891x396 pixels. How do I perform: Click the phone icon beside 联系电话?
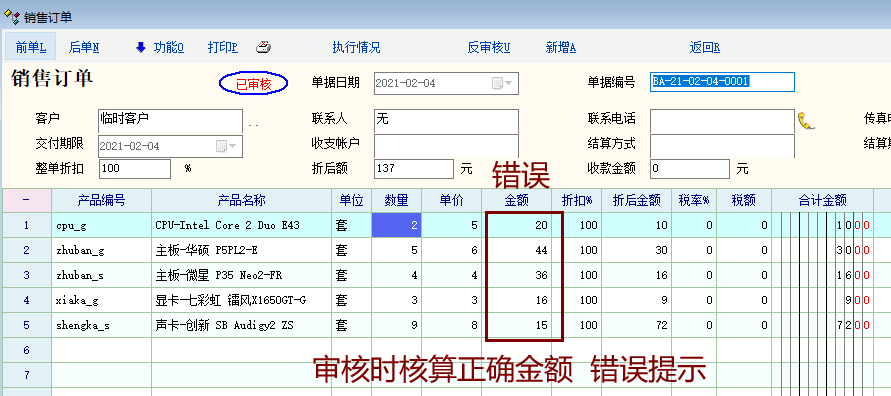[x=806, y=120]
